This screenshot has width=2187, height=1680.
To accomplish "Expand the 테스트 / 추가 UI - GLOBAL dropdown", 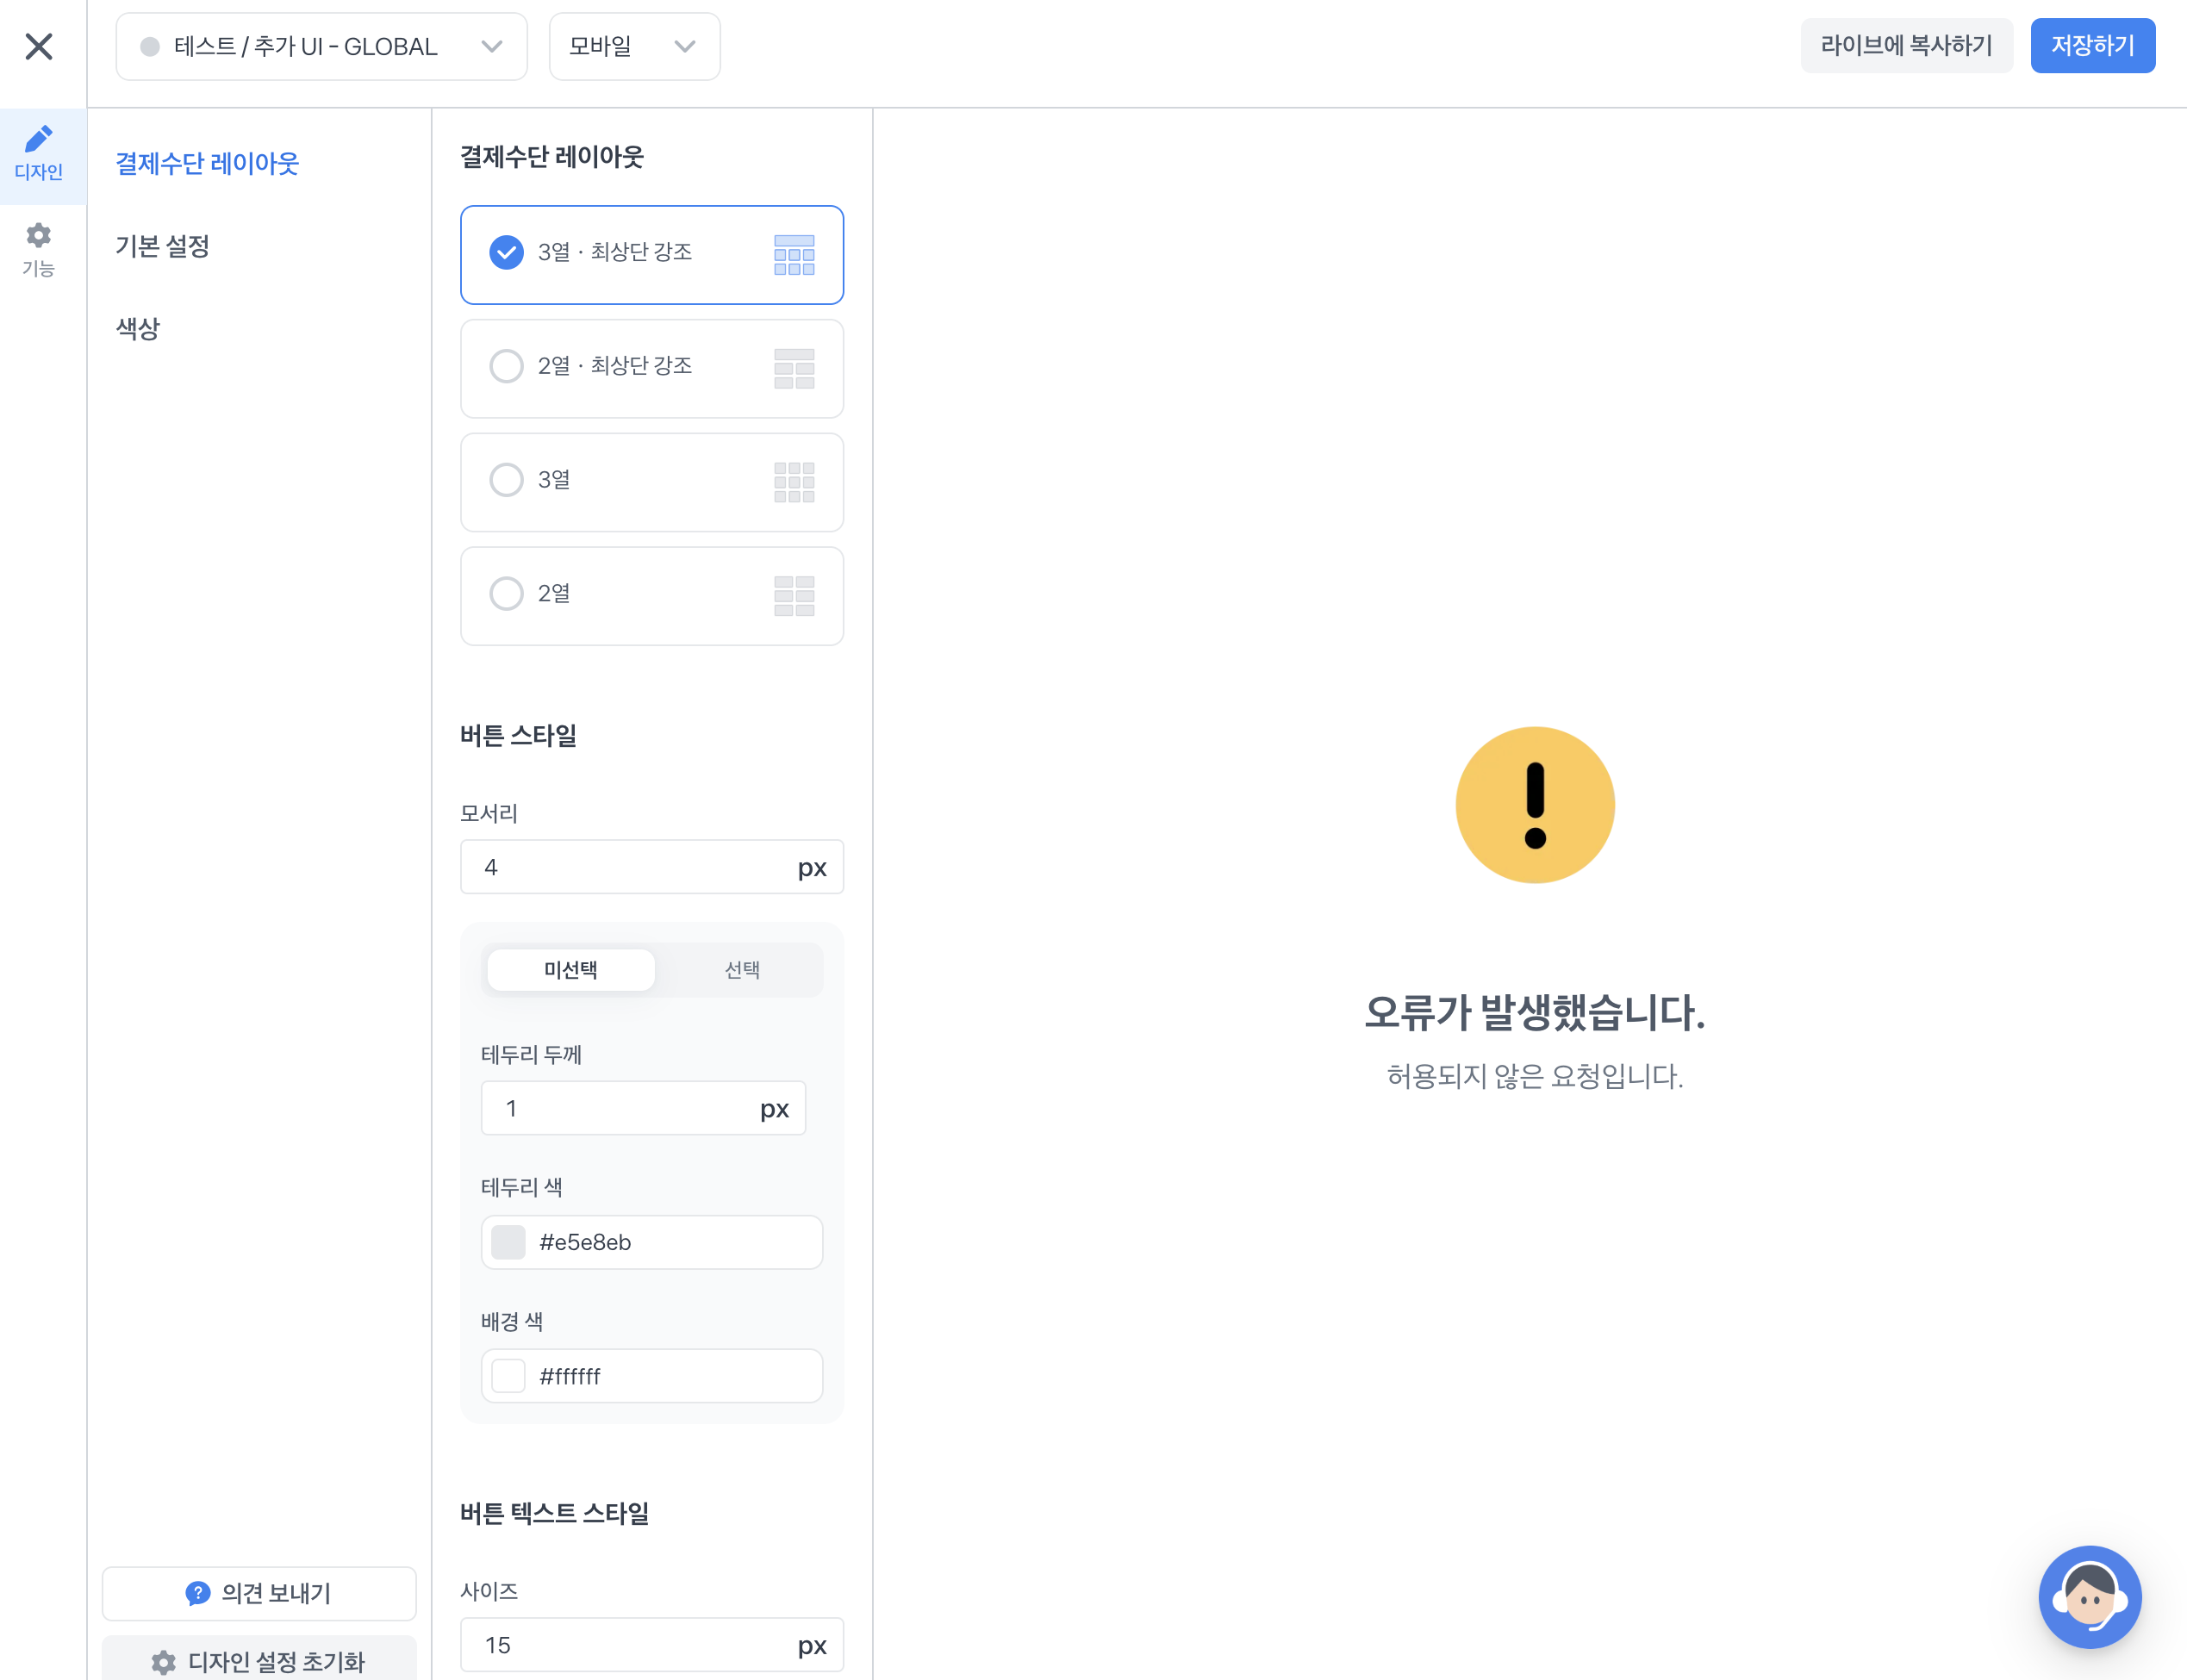I will click(321, 46).
